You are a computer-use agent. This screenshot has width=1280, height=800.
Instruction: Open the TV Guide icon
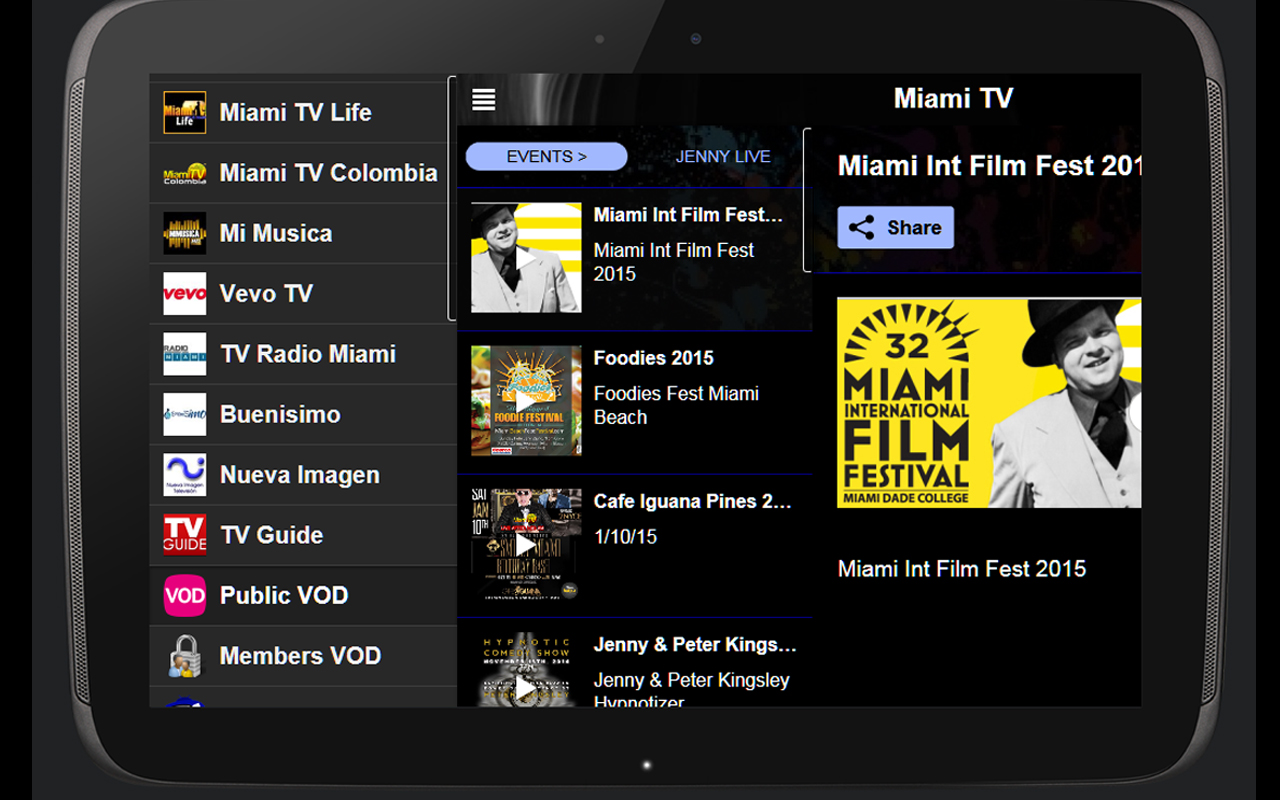[x=184, y=534]
